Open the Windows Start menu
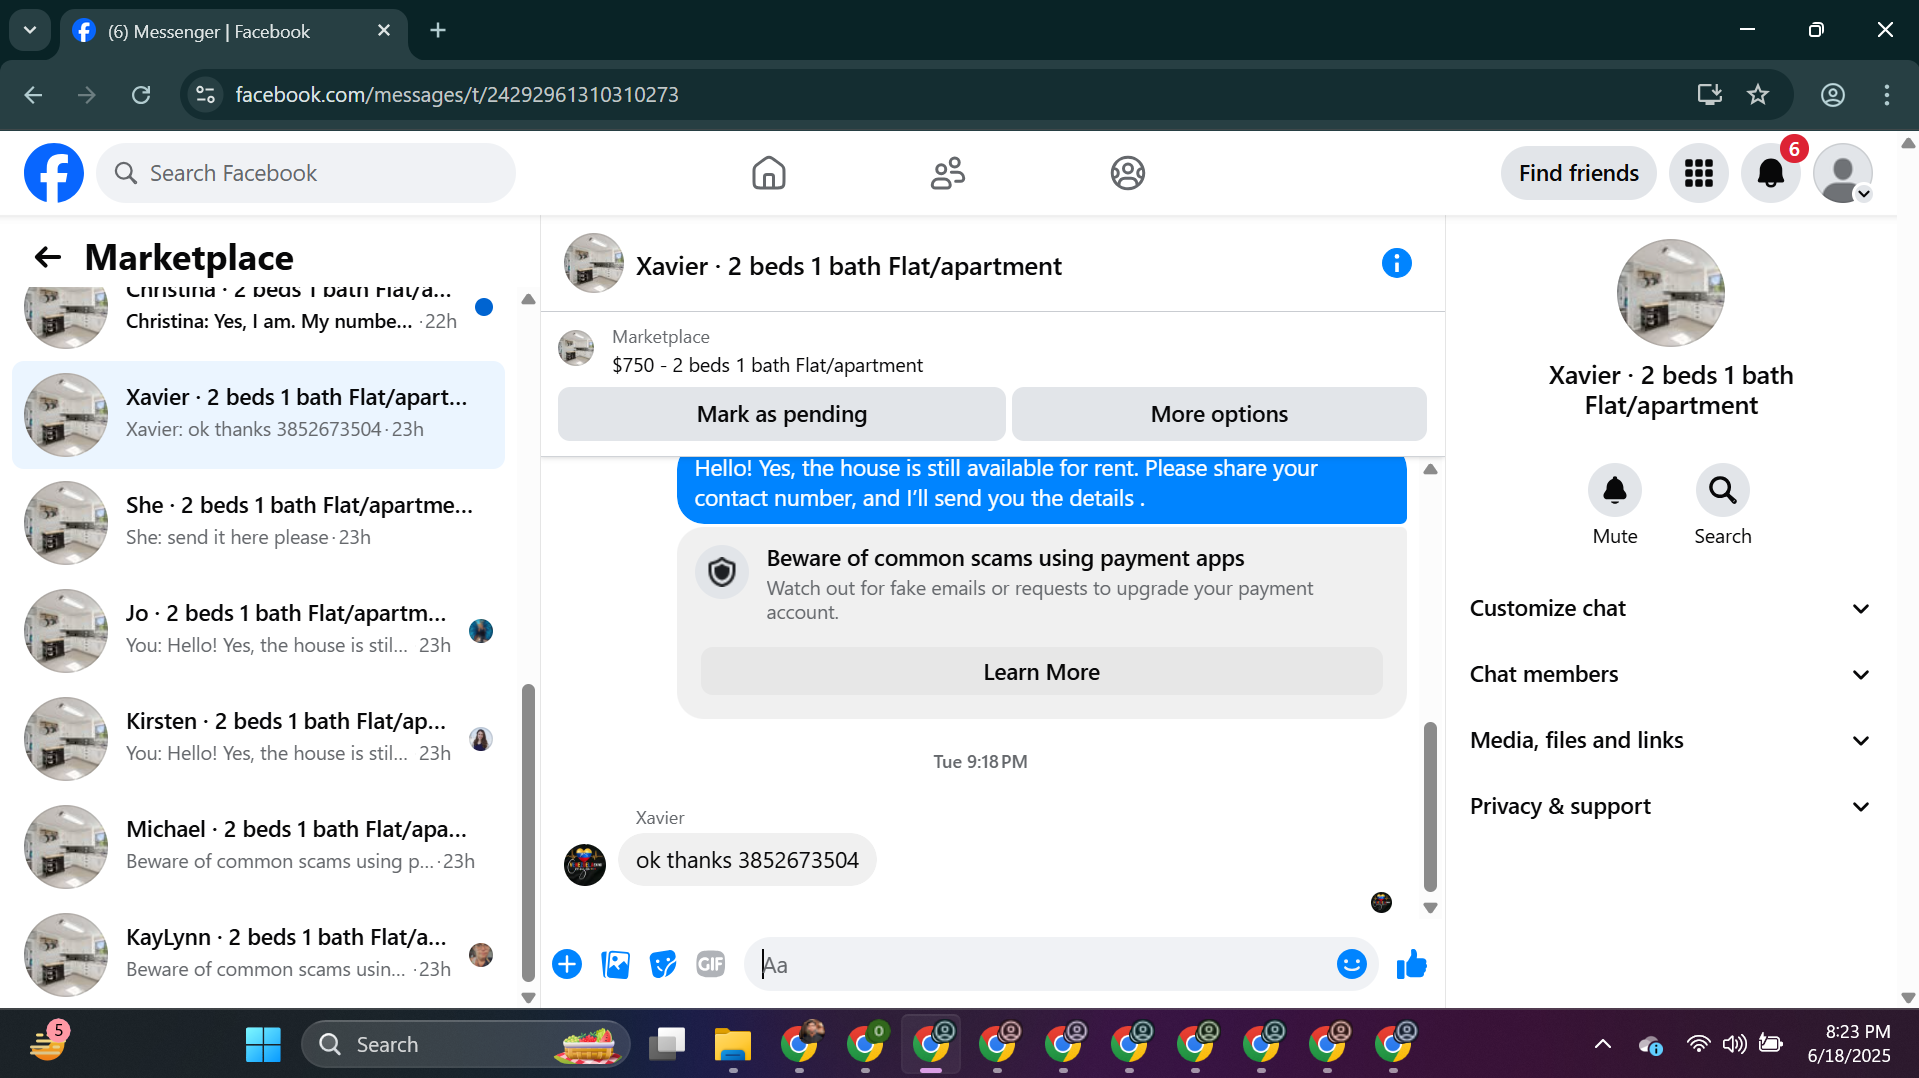Viewport: 1919px width, 1078px height. (x=263, y=1045)
